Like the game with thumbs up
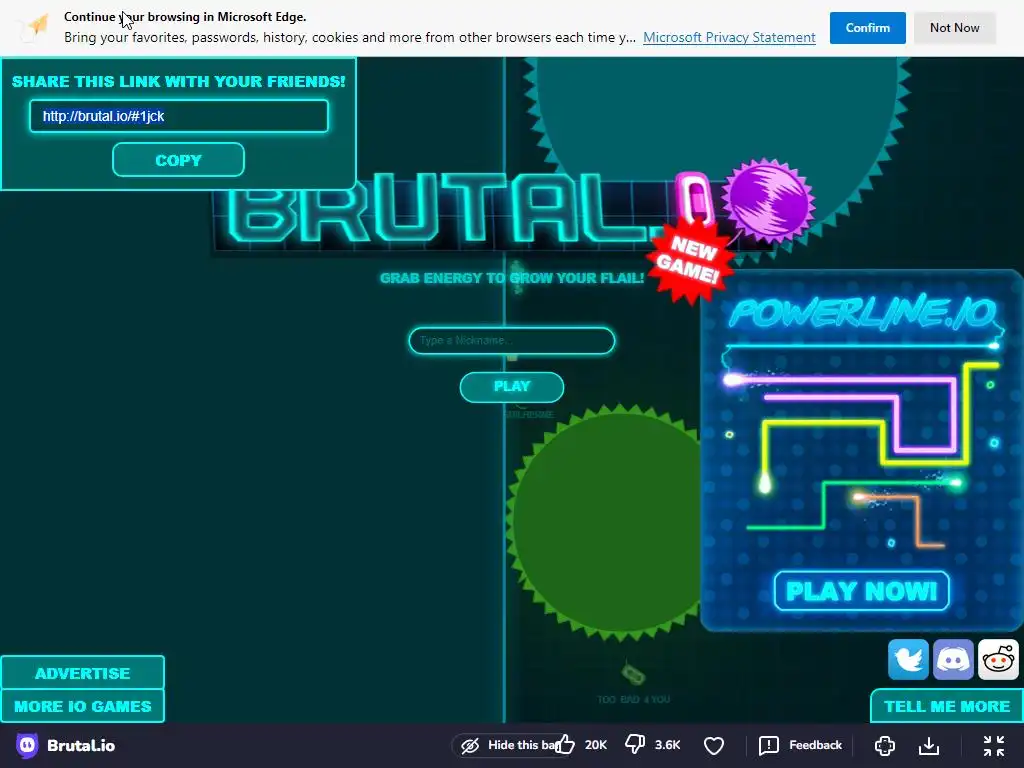1024x768 pixels. click(x=565, y=744)
